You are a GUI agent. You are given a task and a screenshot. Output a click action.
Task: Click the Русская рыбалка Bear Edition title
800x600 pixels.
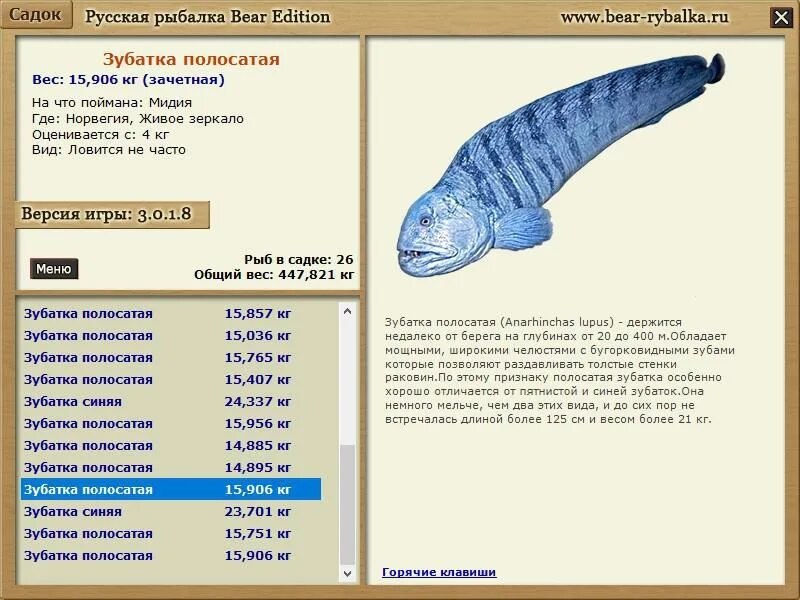pyautogui.click(x=207, y=17)
